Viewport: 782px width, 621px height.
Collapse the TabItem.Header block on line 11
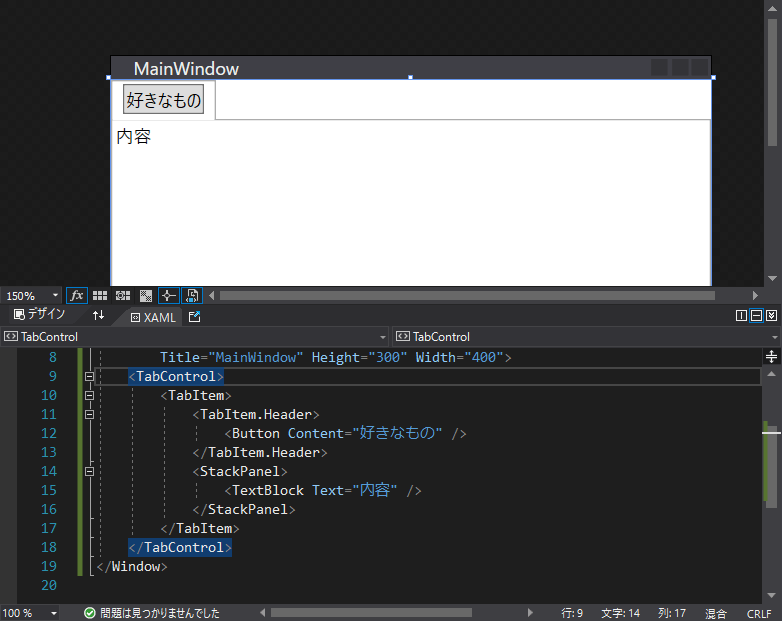(89, 414)
